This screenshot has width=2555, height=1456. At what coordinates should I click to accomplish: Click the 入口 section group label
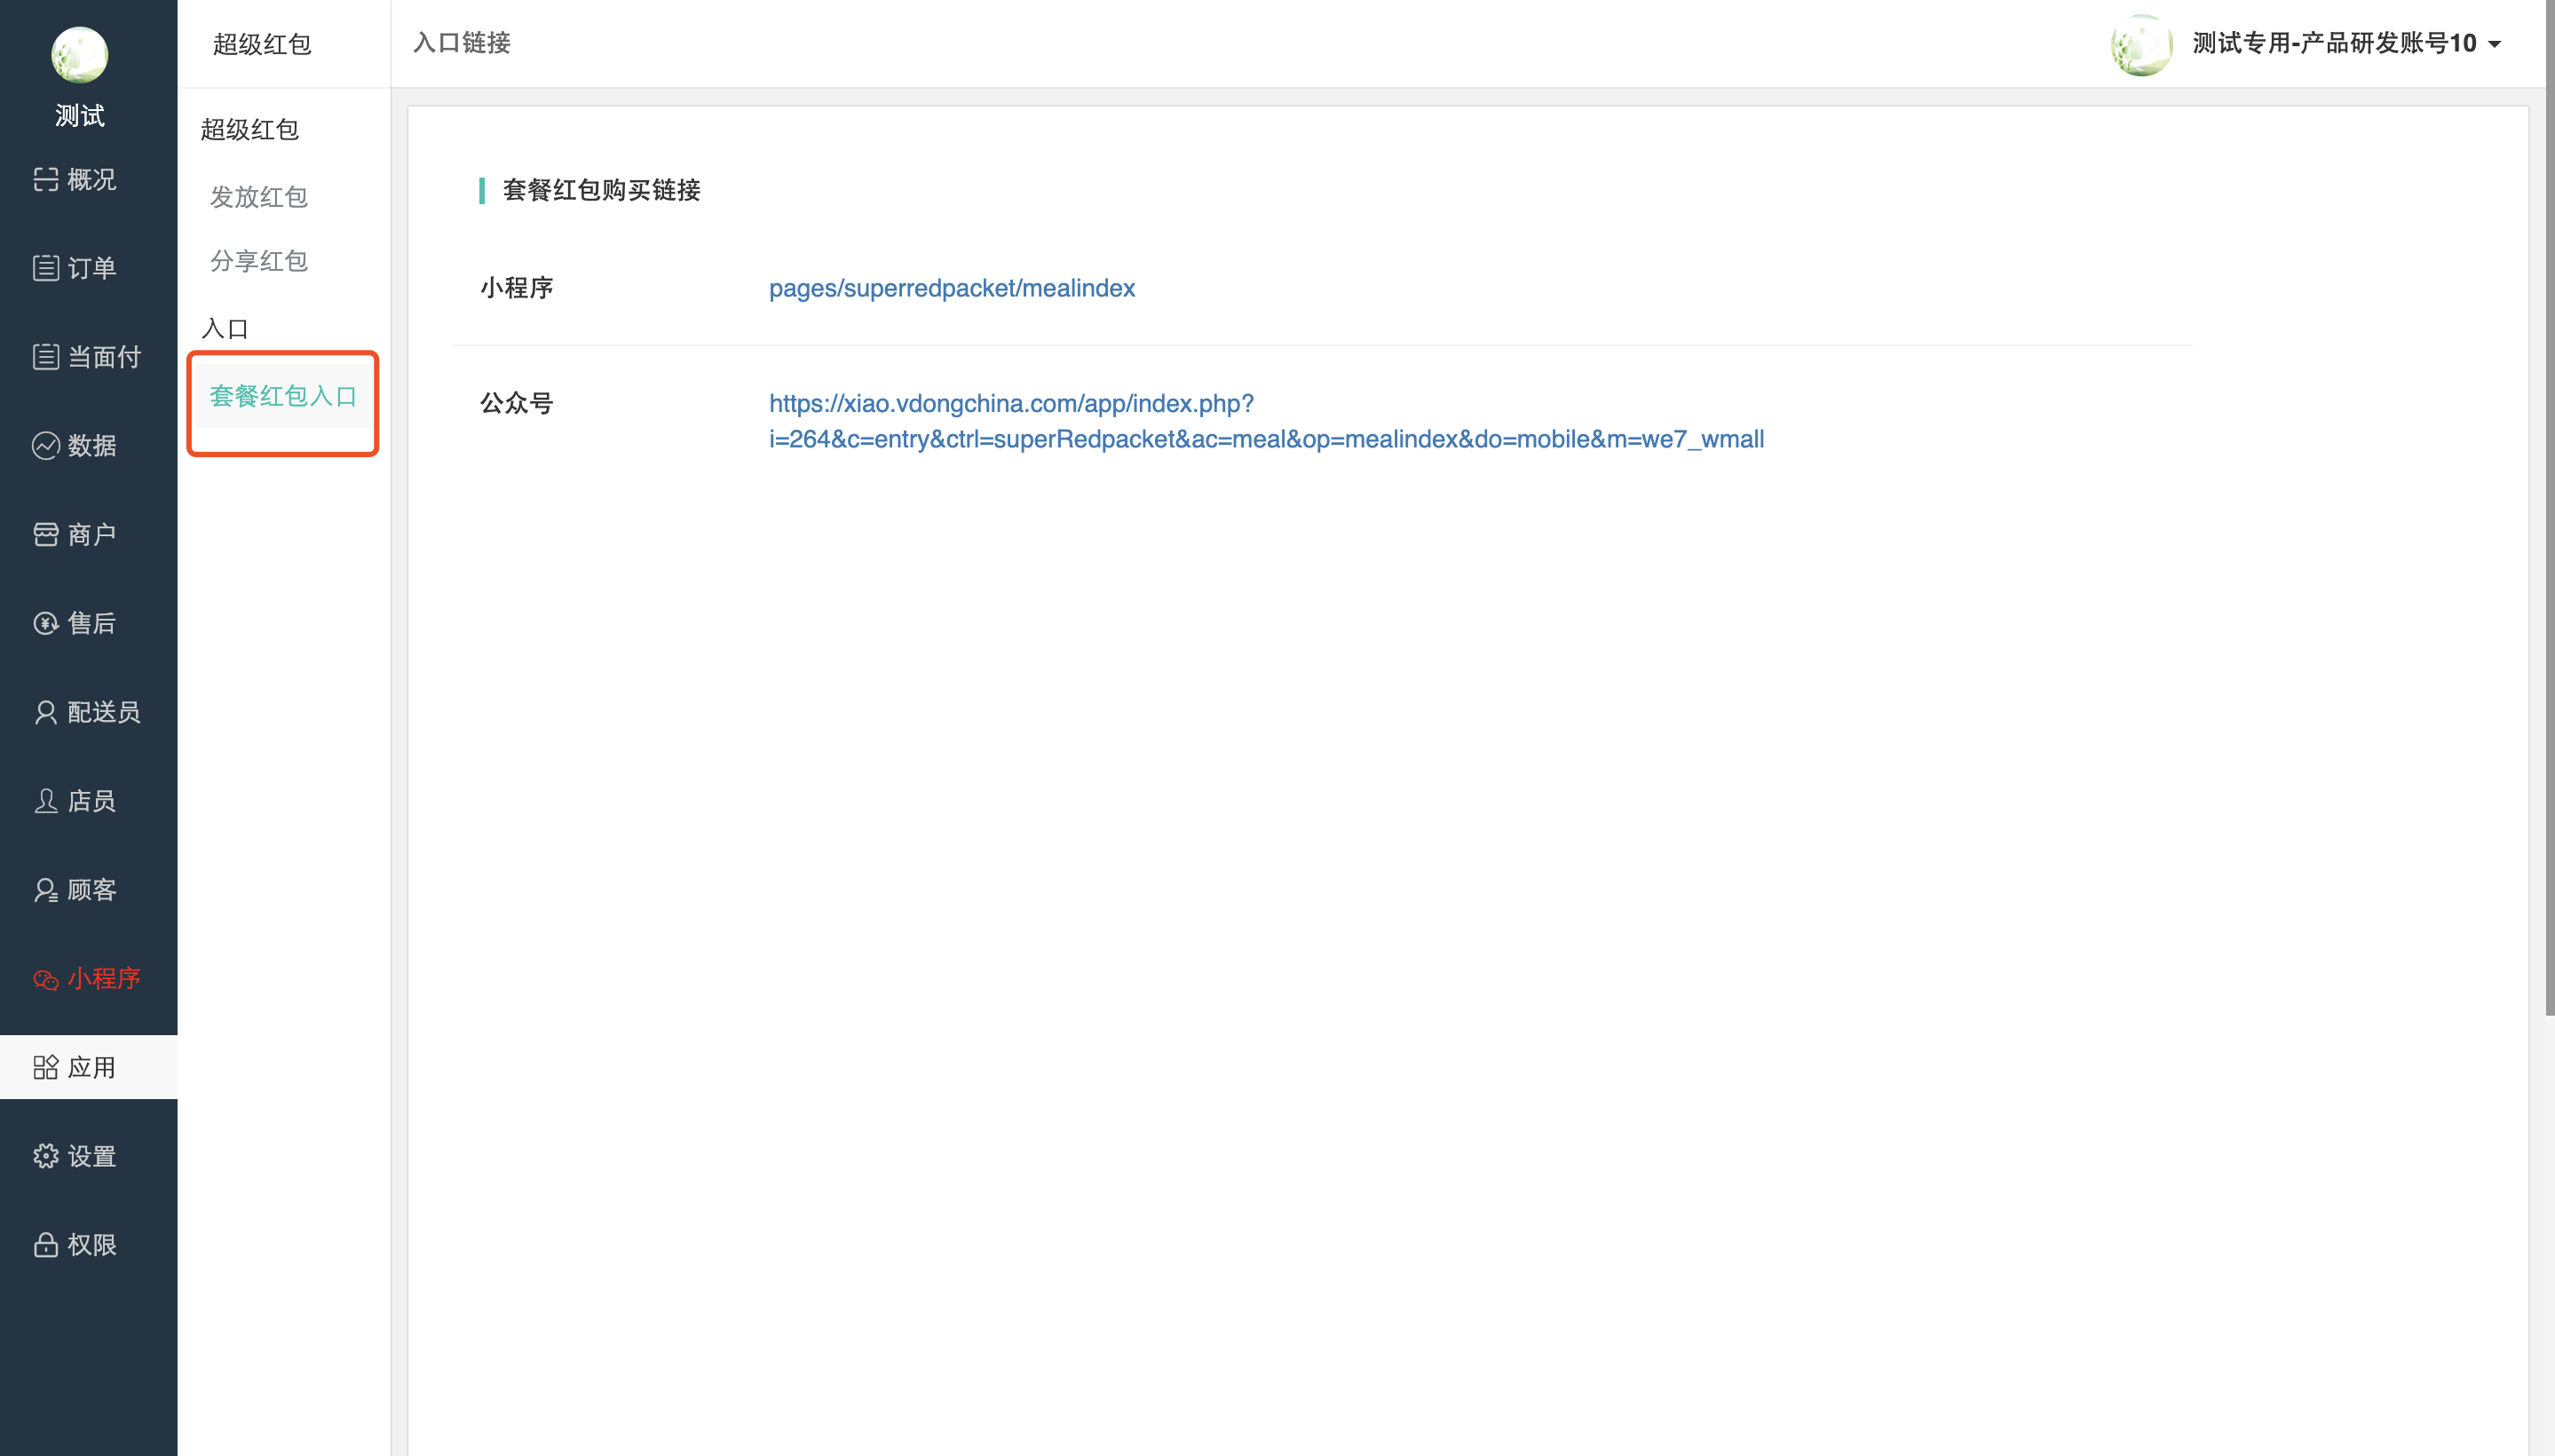click(225, 328)
